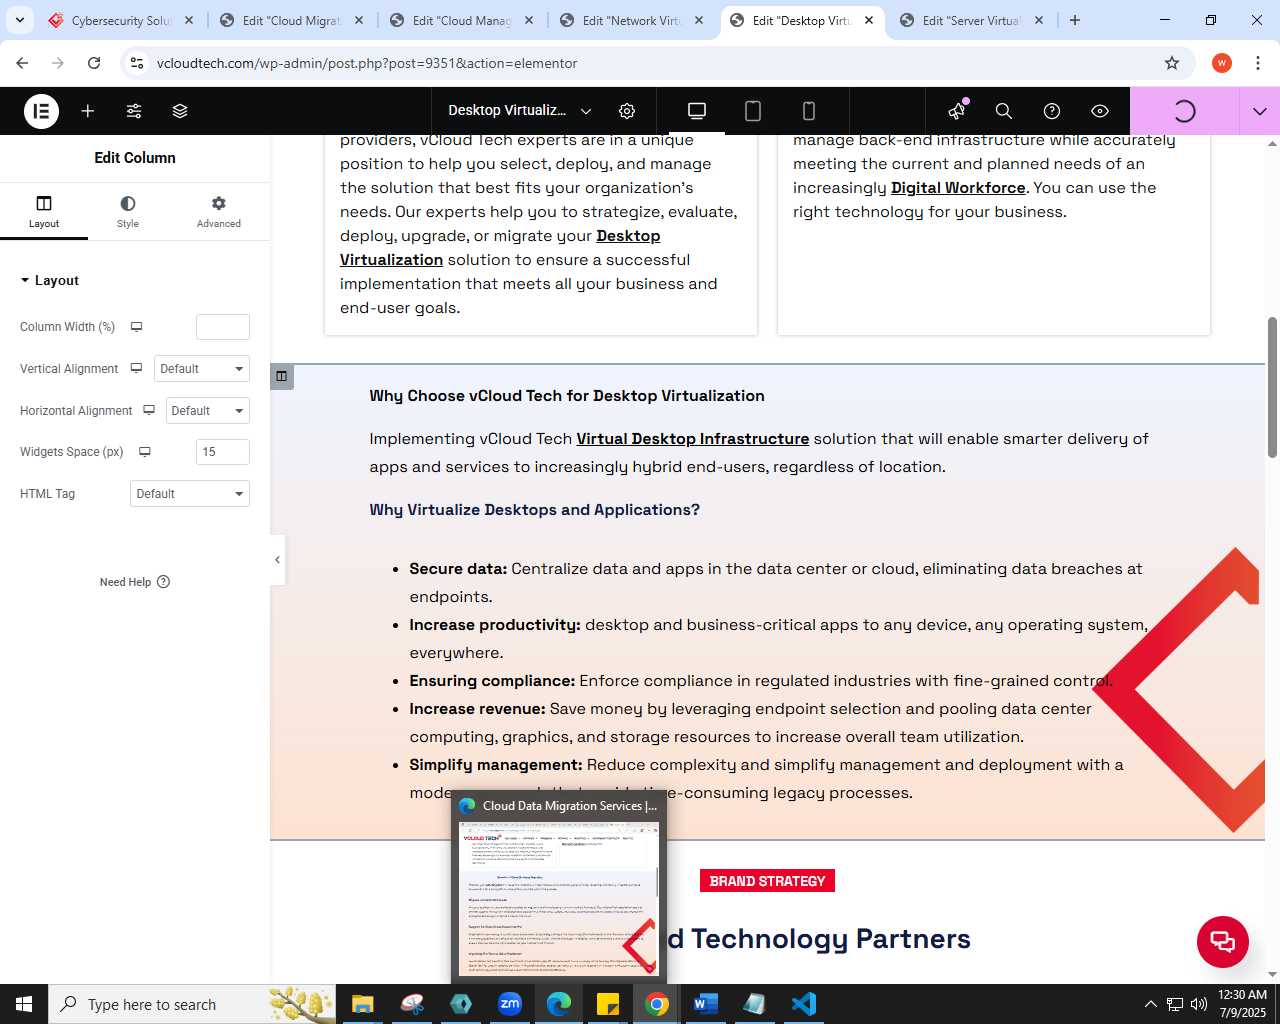1280x1024 pixels.
Task: Toggle Widgets Space responsive device icon
Action: pyautogui.click(x=145, y=452)
